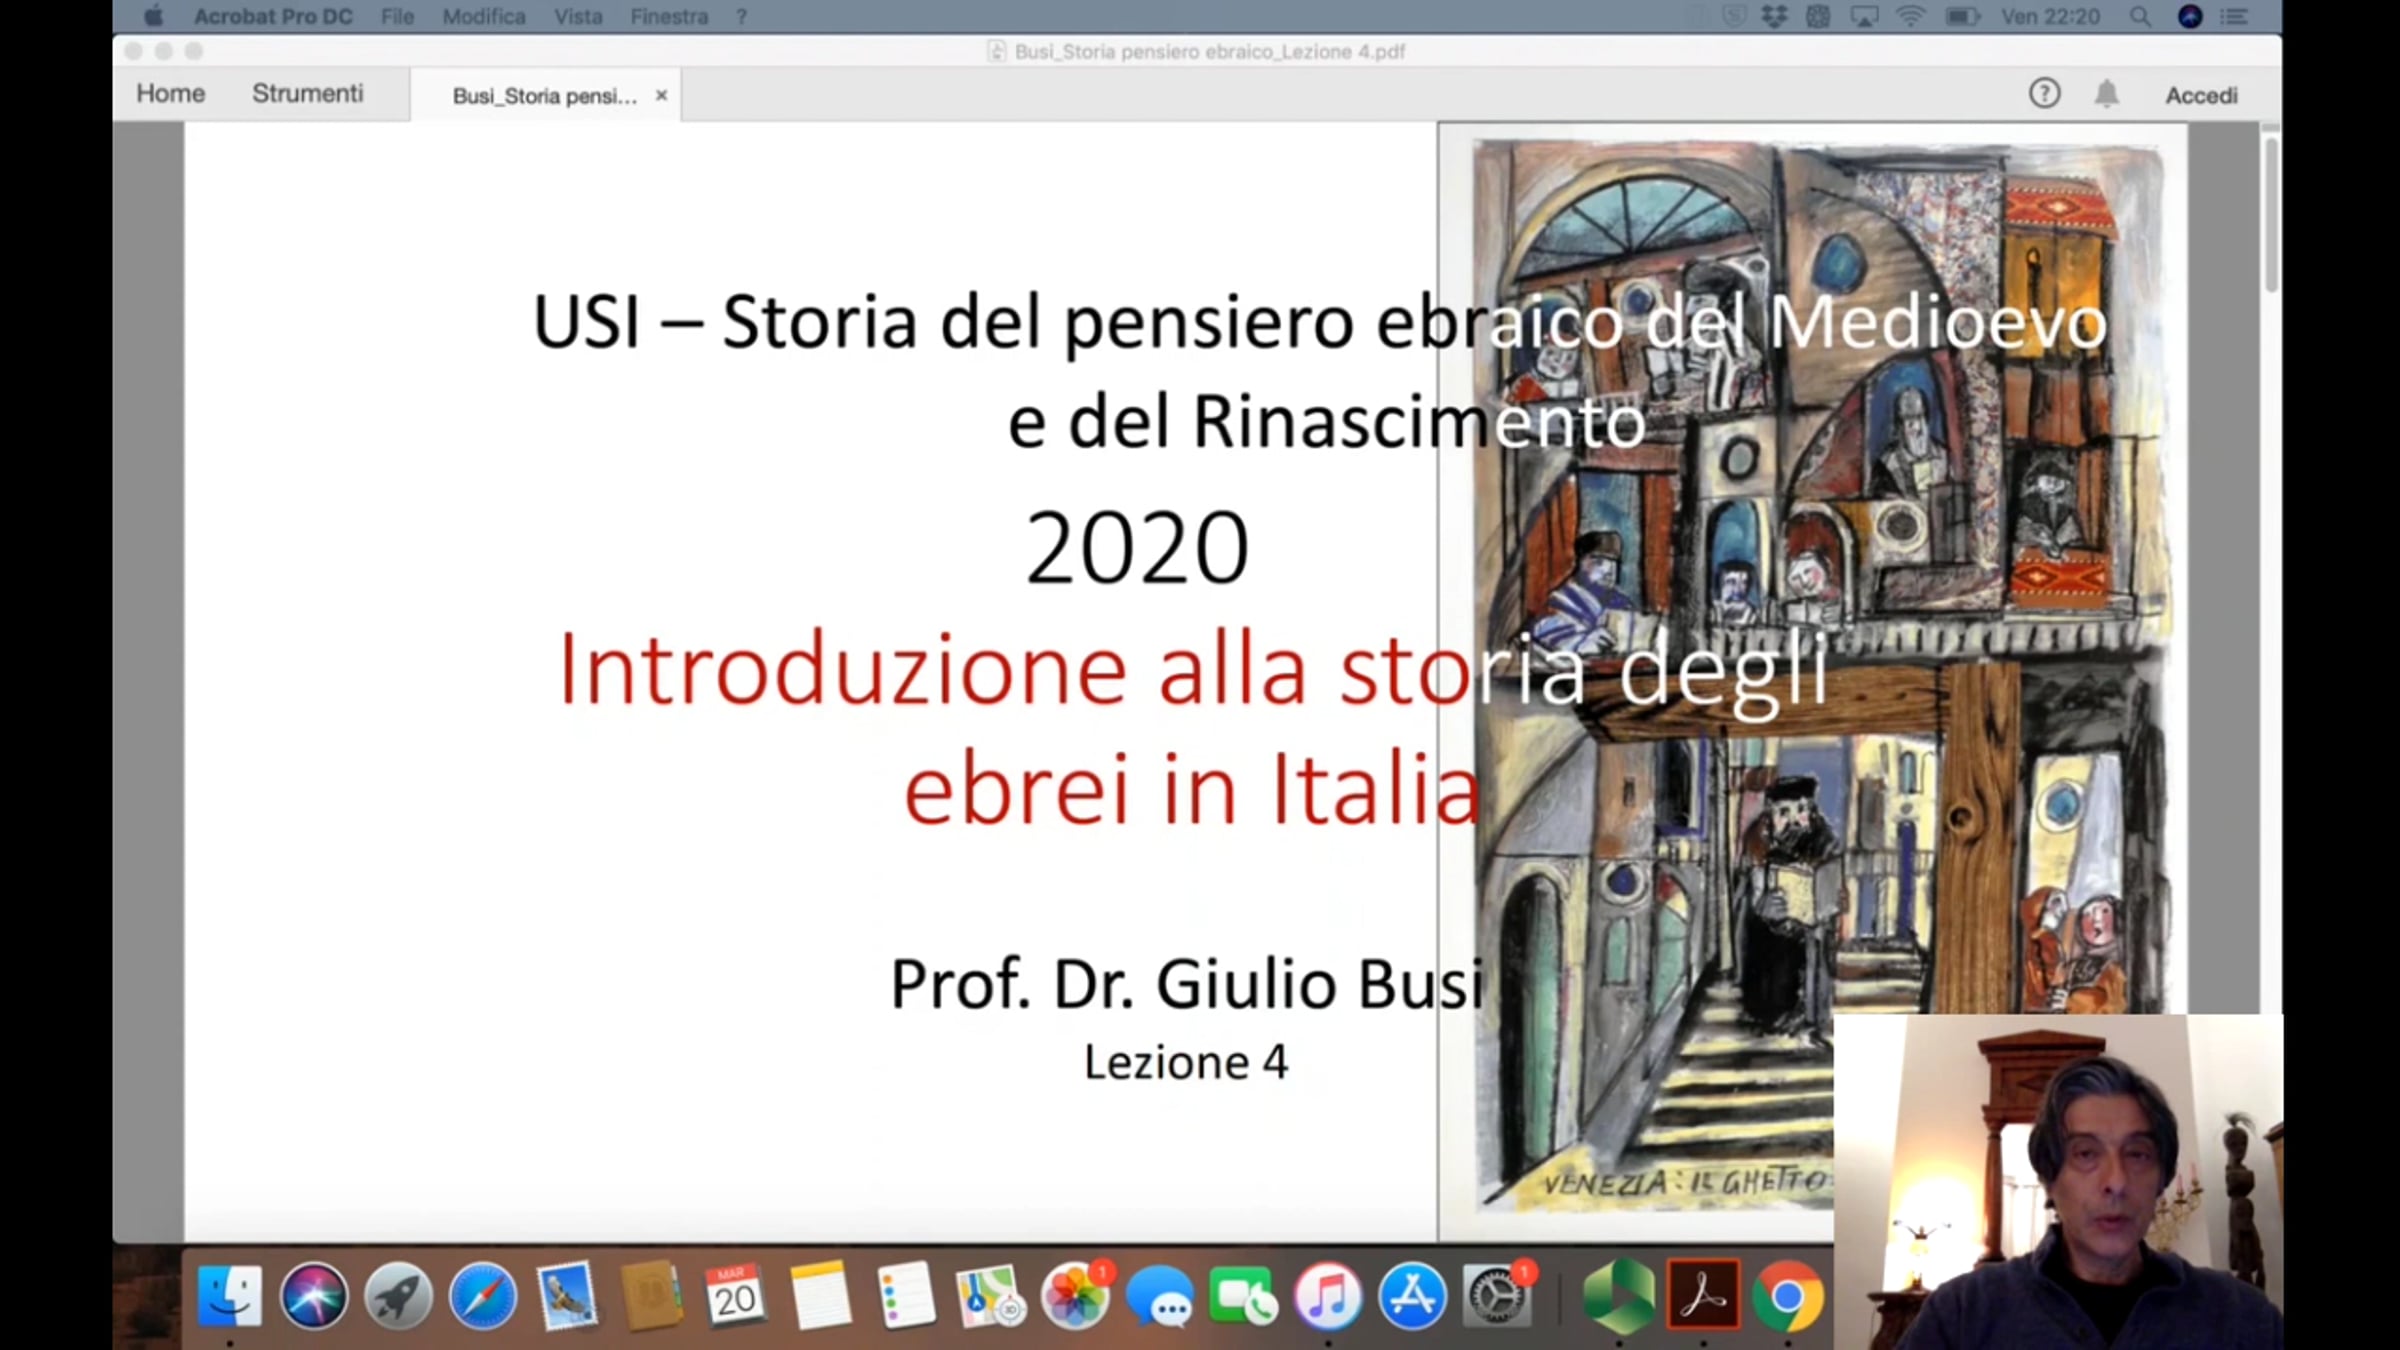Open the Acrobat help icon
This screenshot has width=2400, height=1350.
(2044, 94)
